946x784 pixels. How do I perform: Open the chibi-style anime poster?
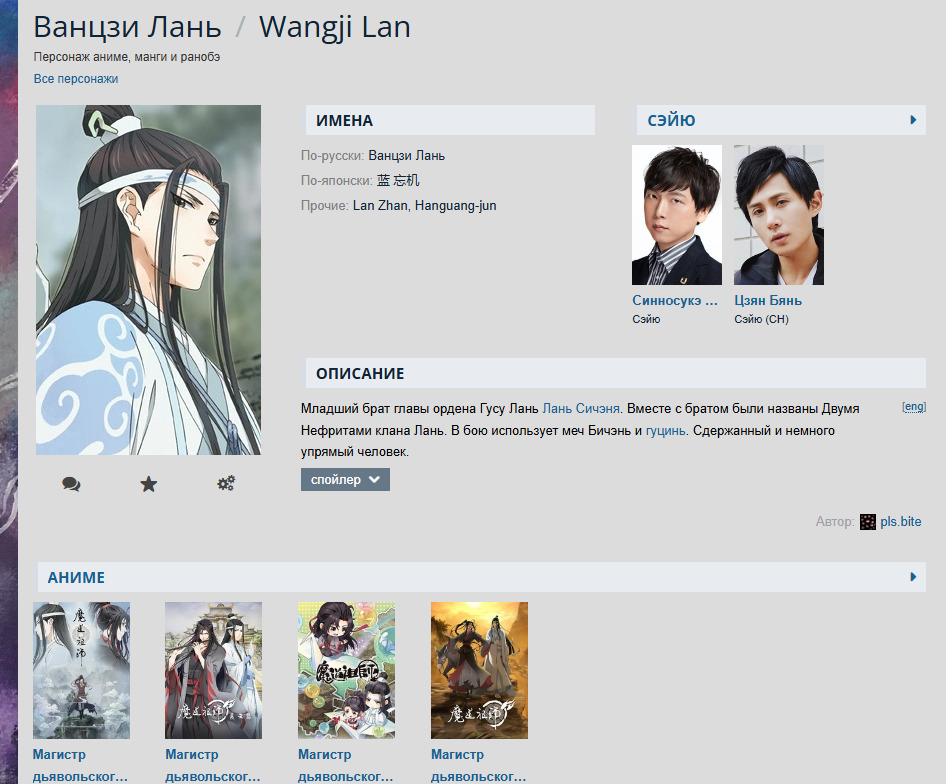(346, 671)
